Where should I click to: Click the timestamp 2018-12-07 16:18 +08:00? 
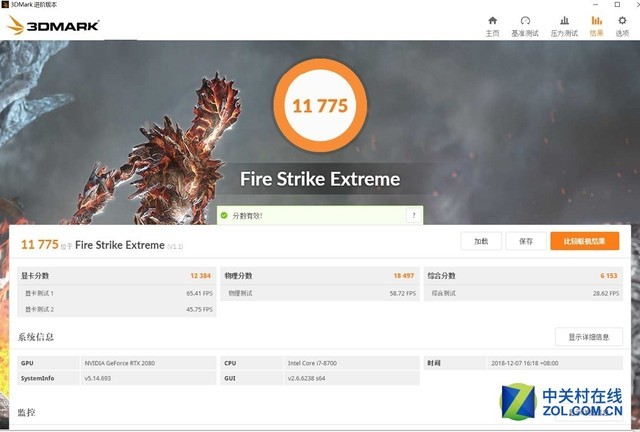tap(524, 363)
